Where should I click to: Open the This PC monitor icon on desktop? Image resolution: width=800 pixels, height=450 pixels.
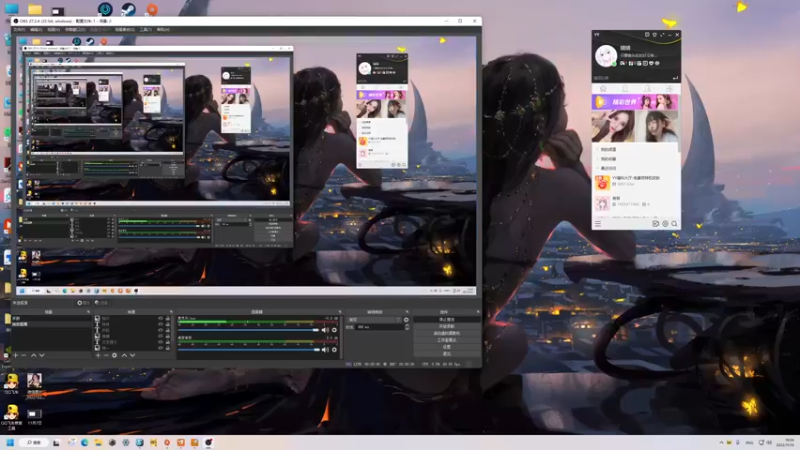point(11,9)
